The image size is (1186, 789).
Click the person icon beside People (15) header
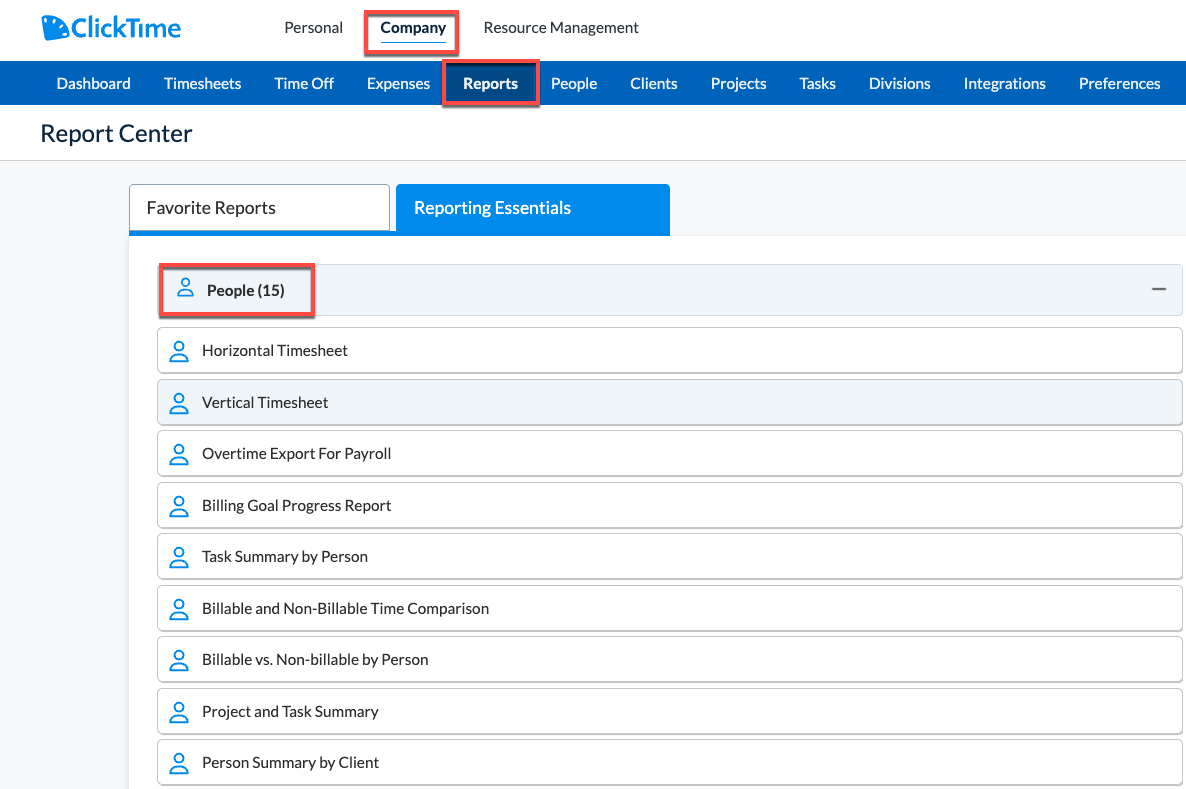pos(184,287)
